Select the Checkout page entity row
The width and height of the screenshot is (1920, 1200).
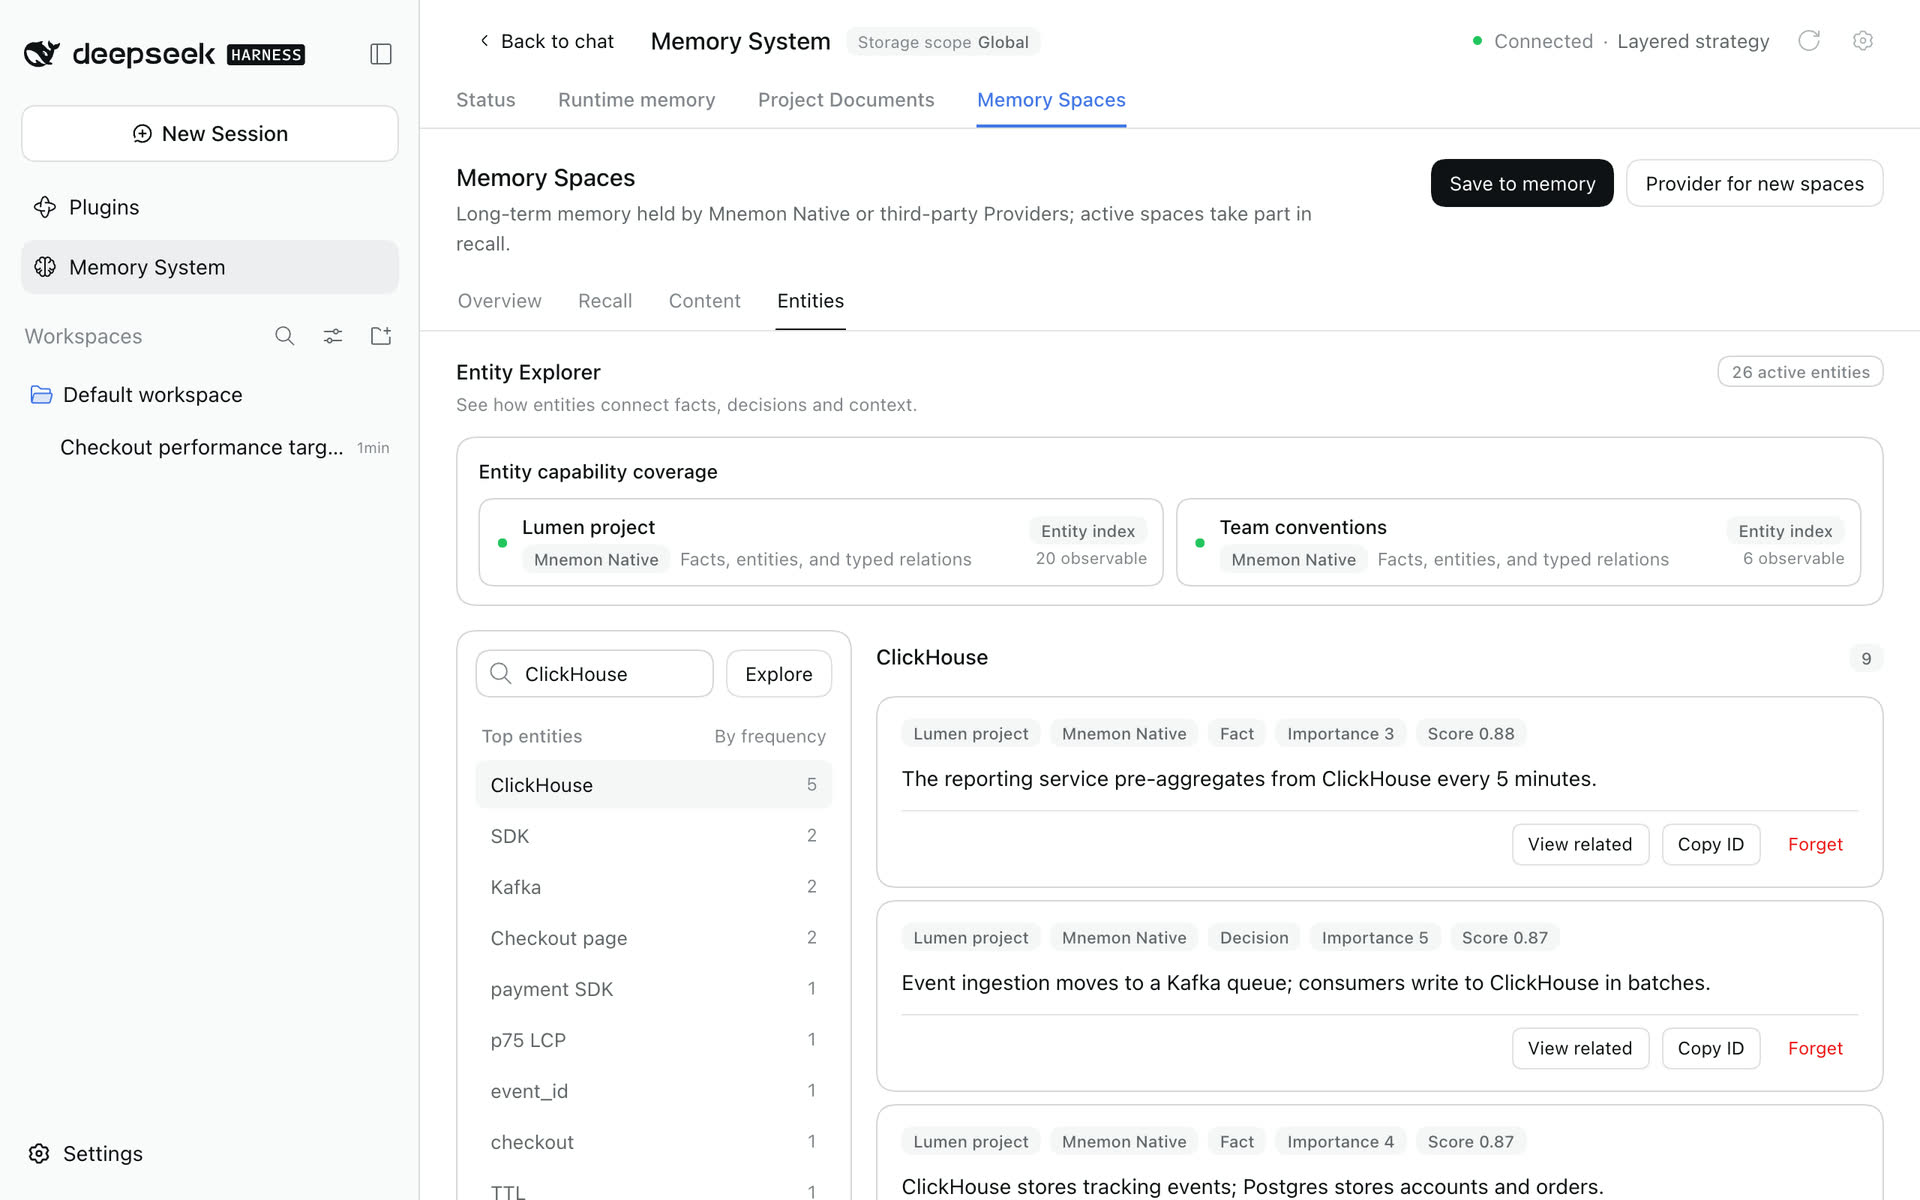coord(654,938)
